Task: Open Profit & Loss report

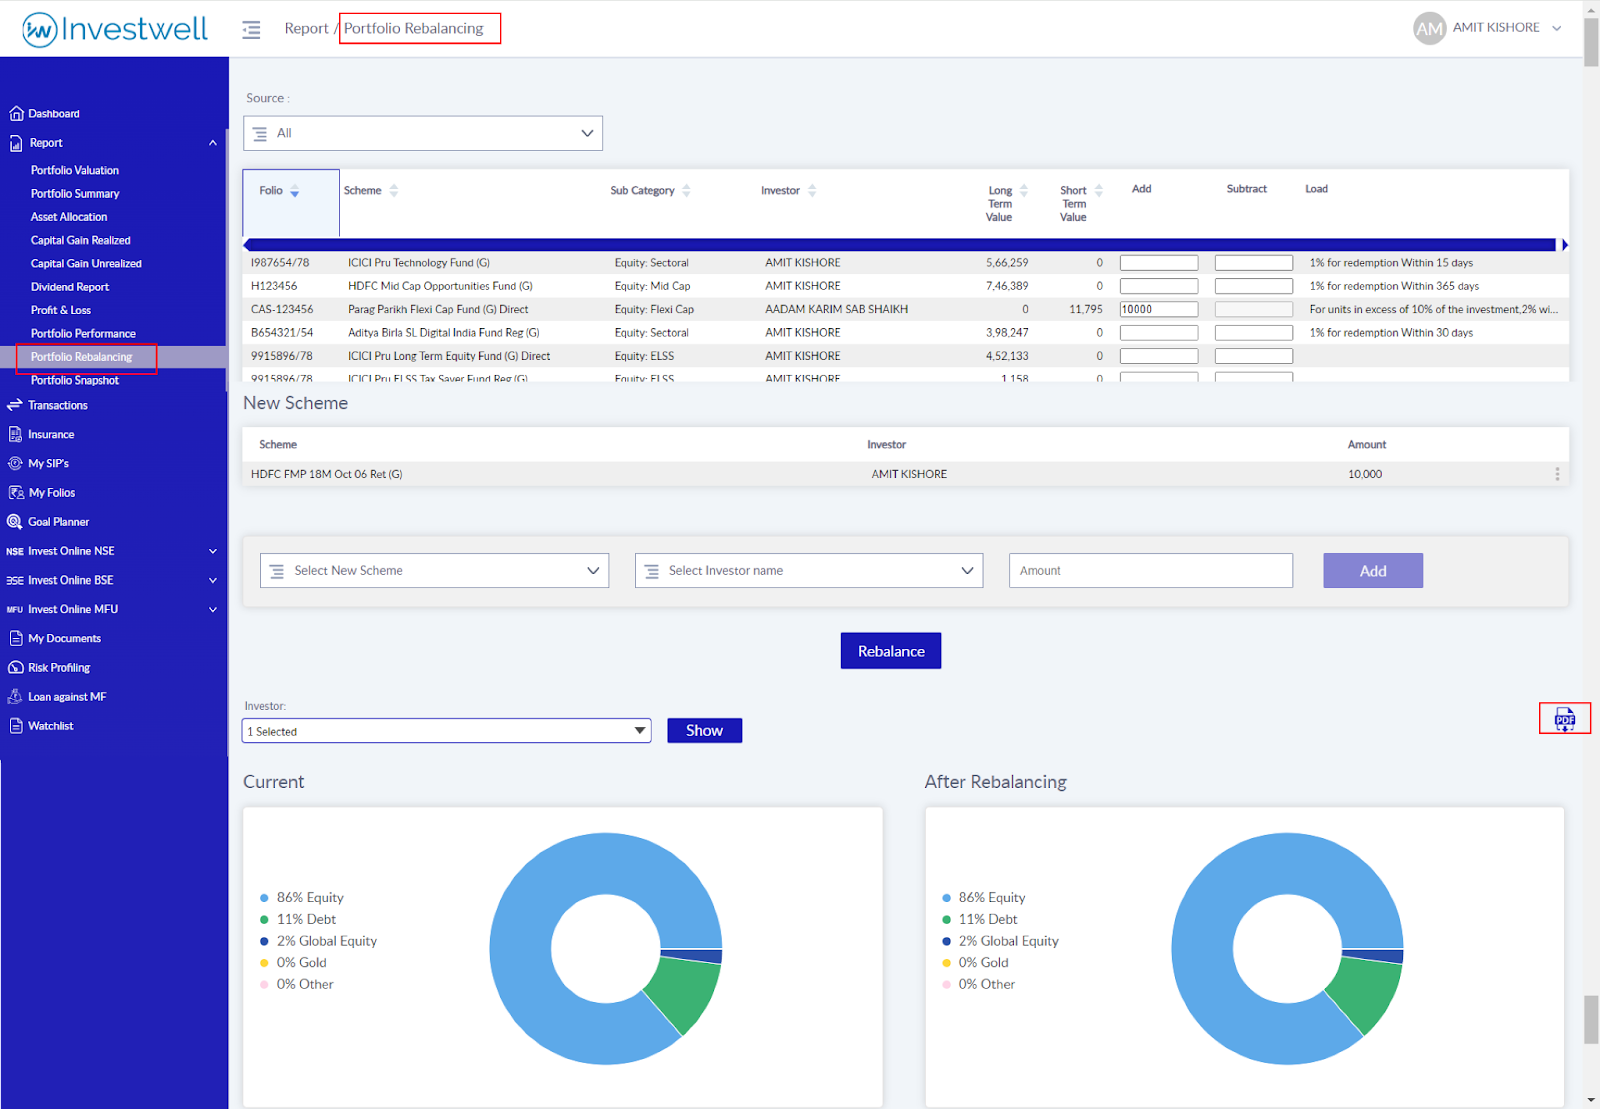Action: click(x=61, y=310)
